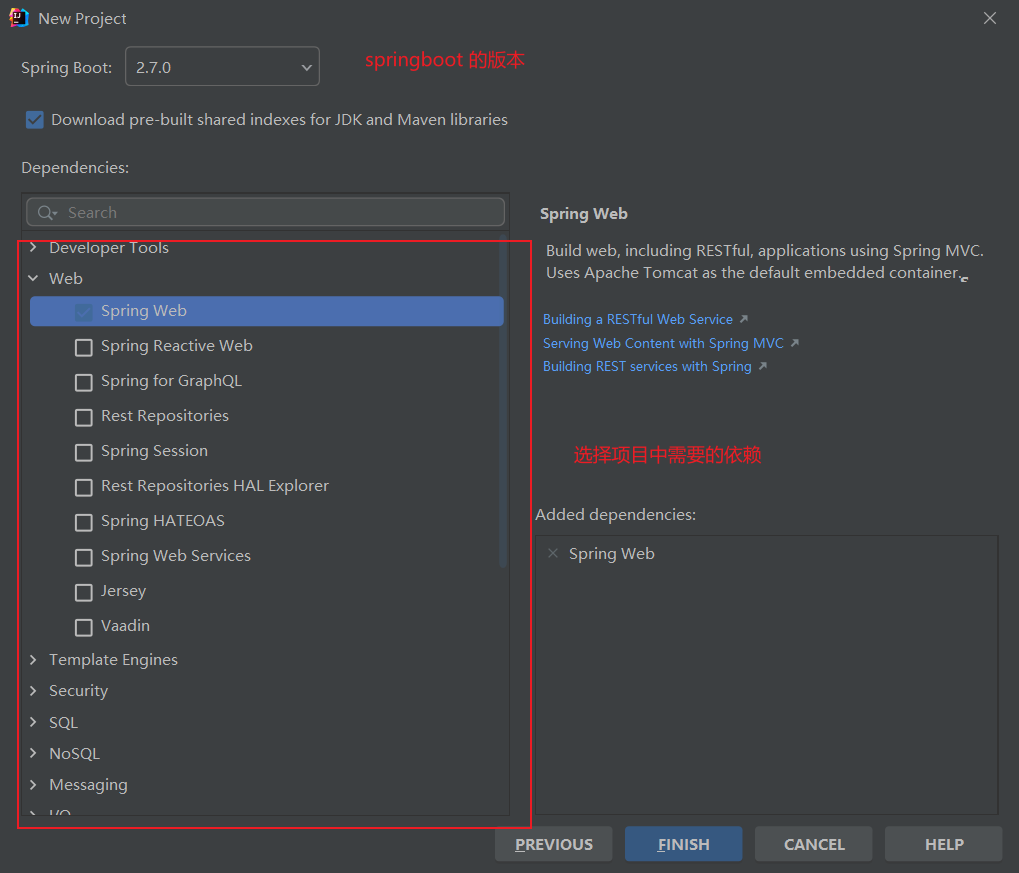Click the Finish button
The width and height of the screenshot is (1019, 873).
click(x=683, y=844)
